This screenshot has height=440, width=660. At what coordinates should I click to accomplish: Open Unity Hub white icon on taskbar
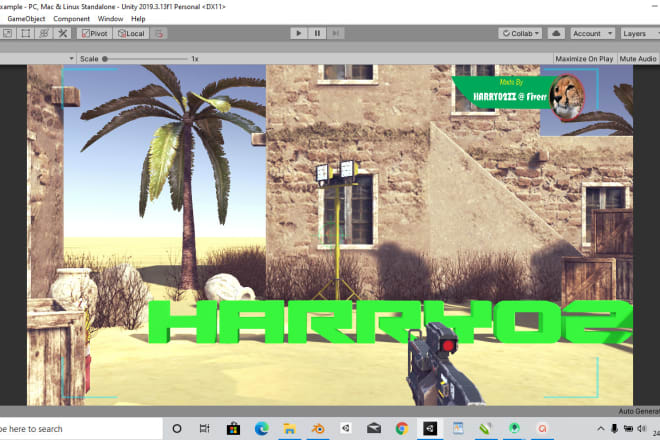click(x=346, y=429)
